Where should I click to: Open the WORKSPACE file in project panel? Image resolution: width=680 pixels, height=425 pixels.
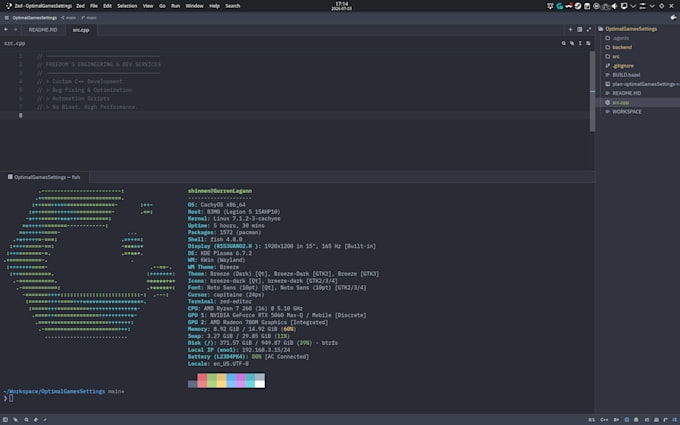(x=627, y=111)
